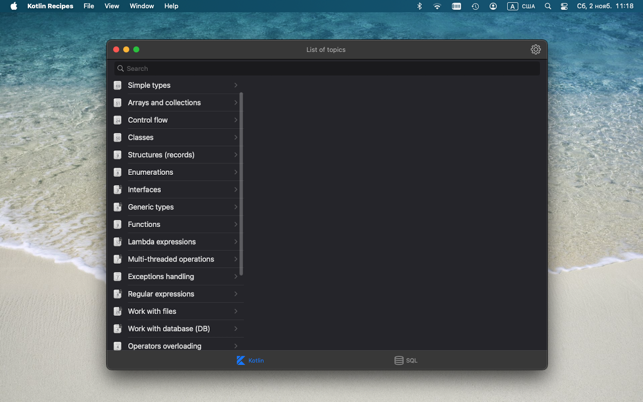
Task: Select the Operators overloading topic
Action: tap(178, 345)
